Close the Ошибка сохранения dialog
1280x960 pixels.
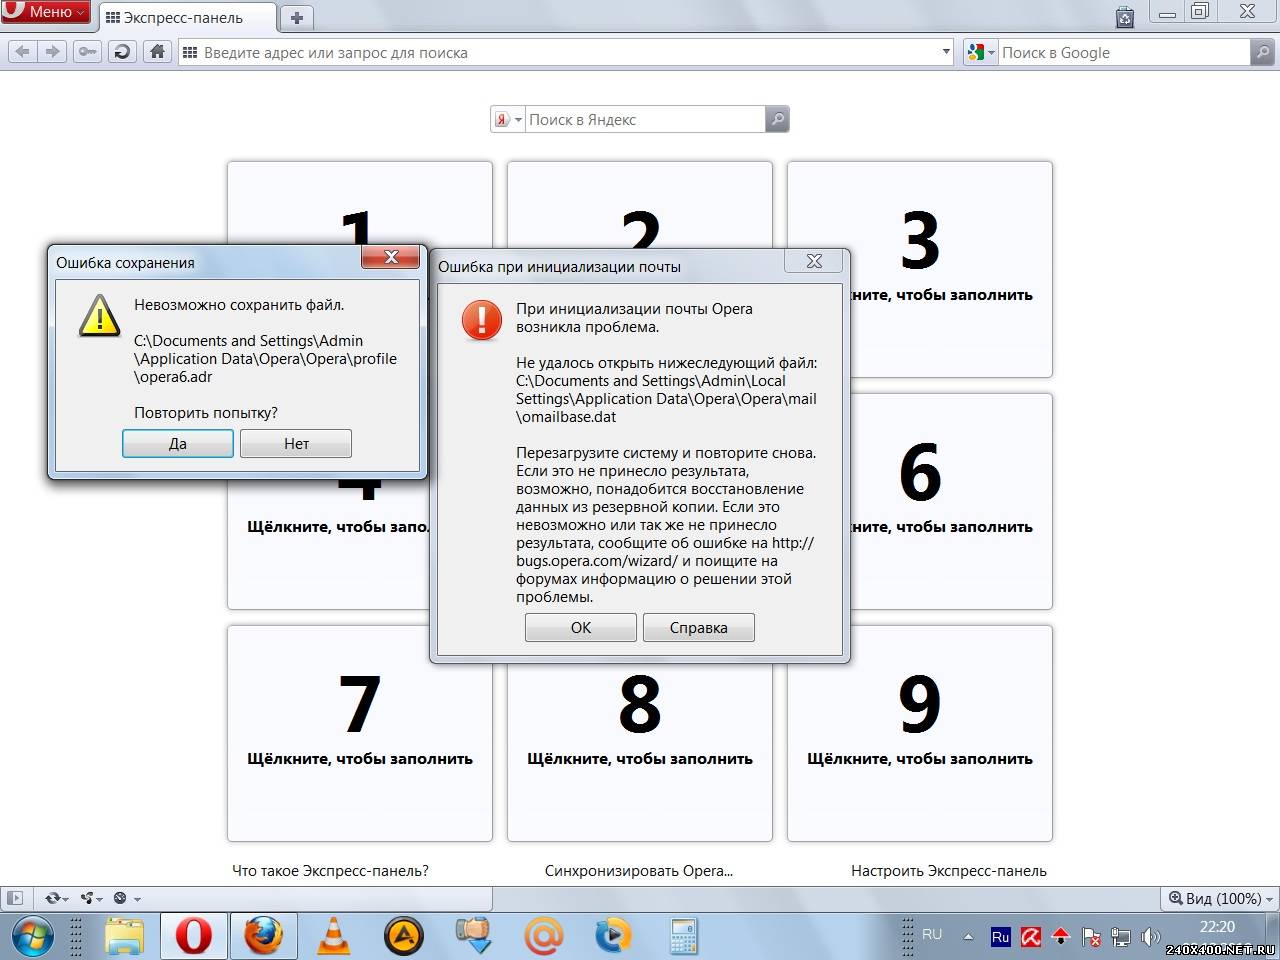[391, 257]
